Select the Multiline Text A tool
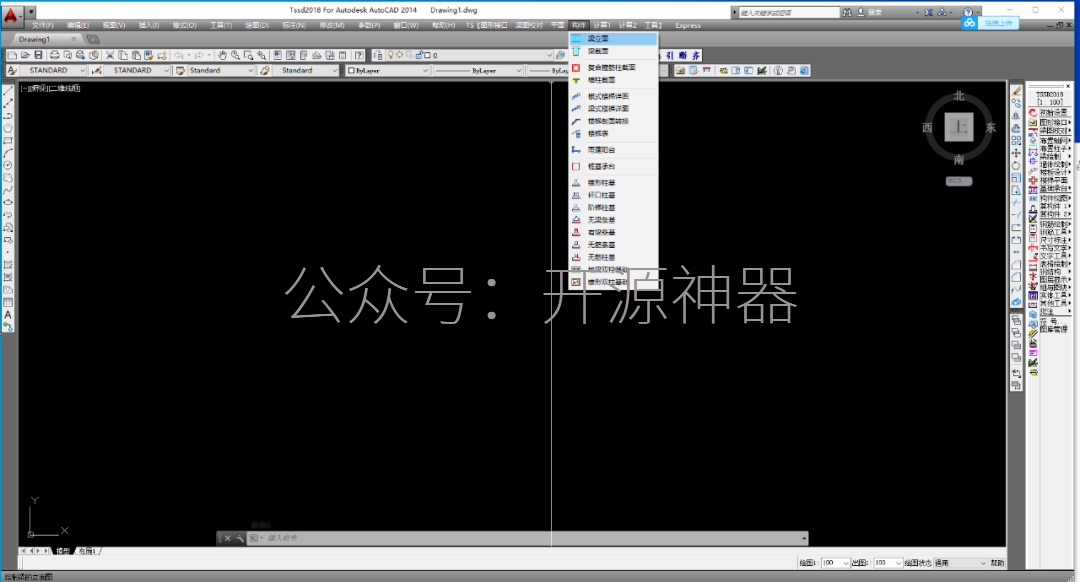This screenshot has height=582, width=1080. tap(8, 315)
